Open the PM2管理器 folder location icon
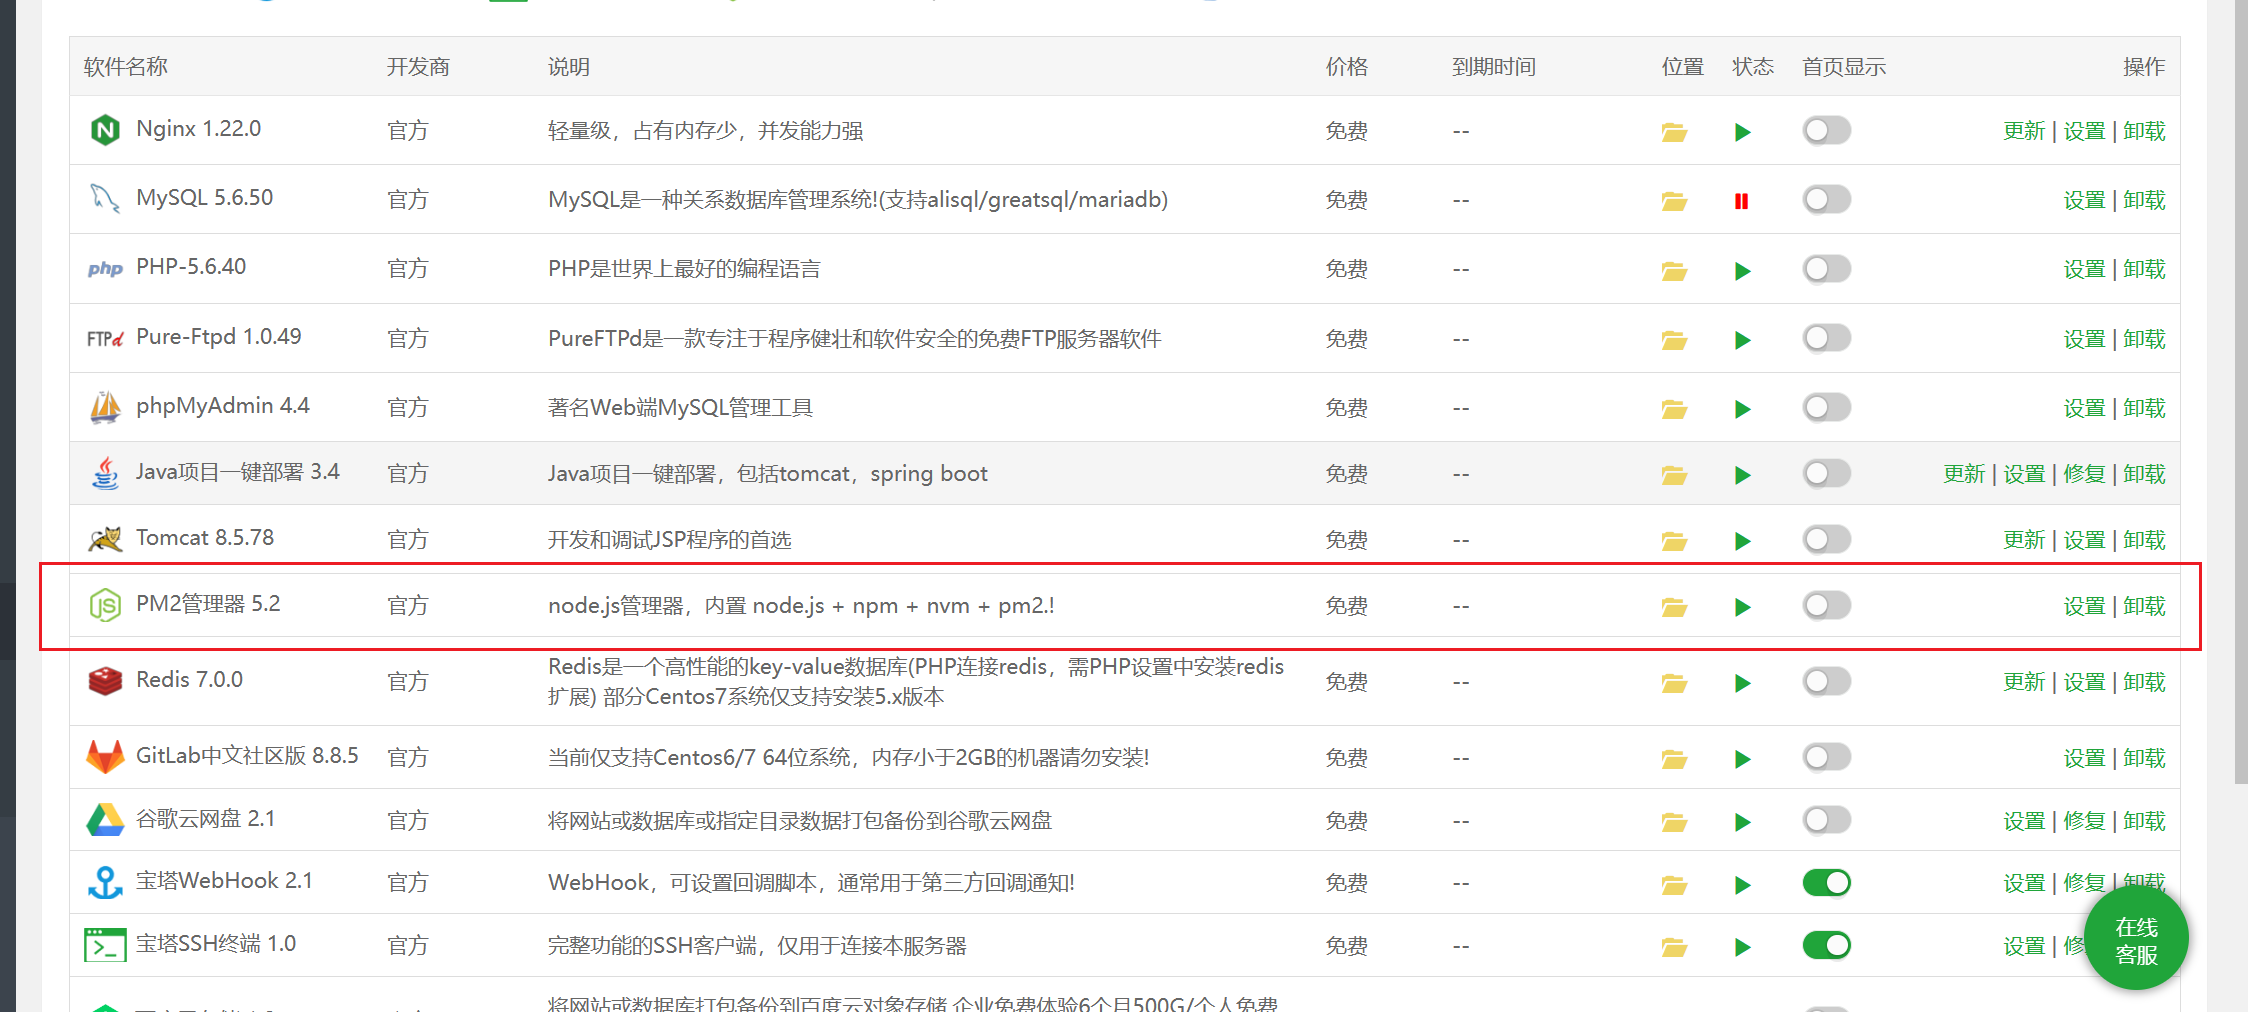Image resolution: width=2248 pixels, height=1012 pixels. (1674, 607)
